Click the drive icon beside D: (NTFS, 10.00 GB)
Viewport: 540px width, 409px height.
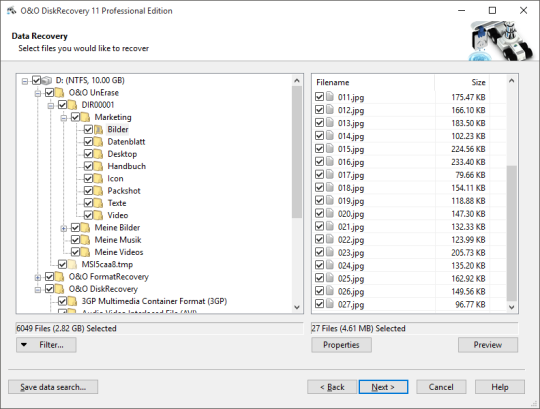point(47,81)
